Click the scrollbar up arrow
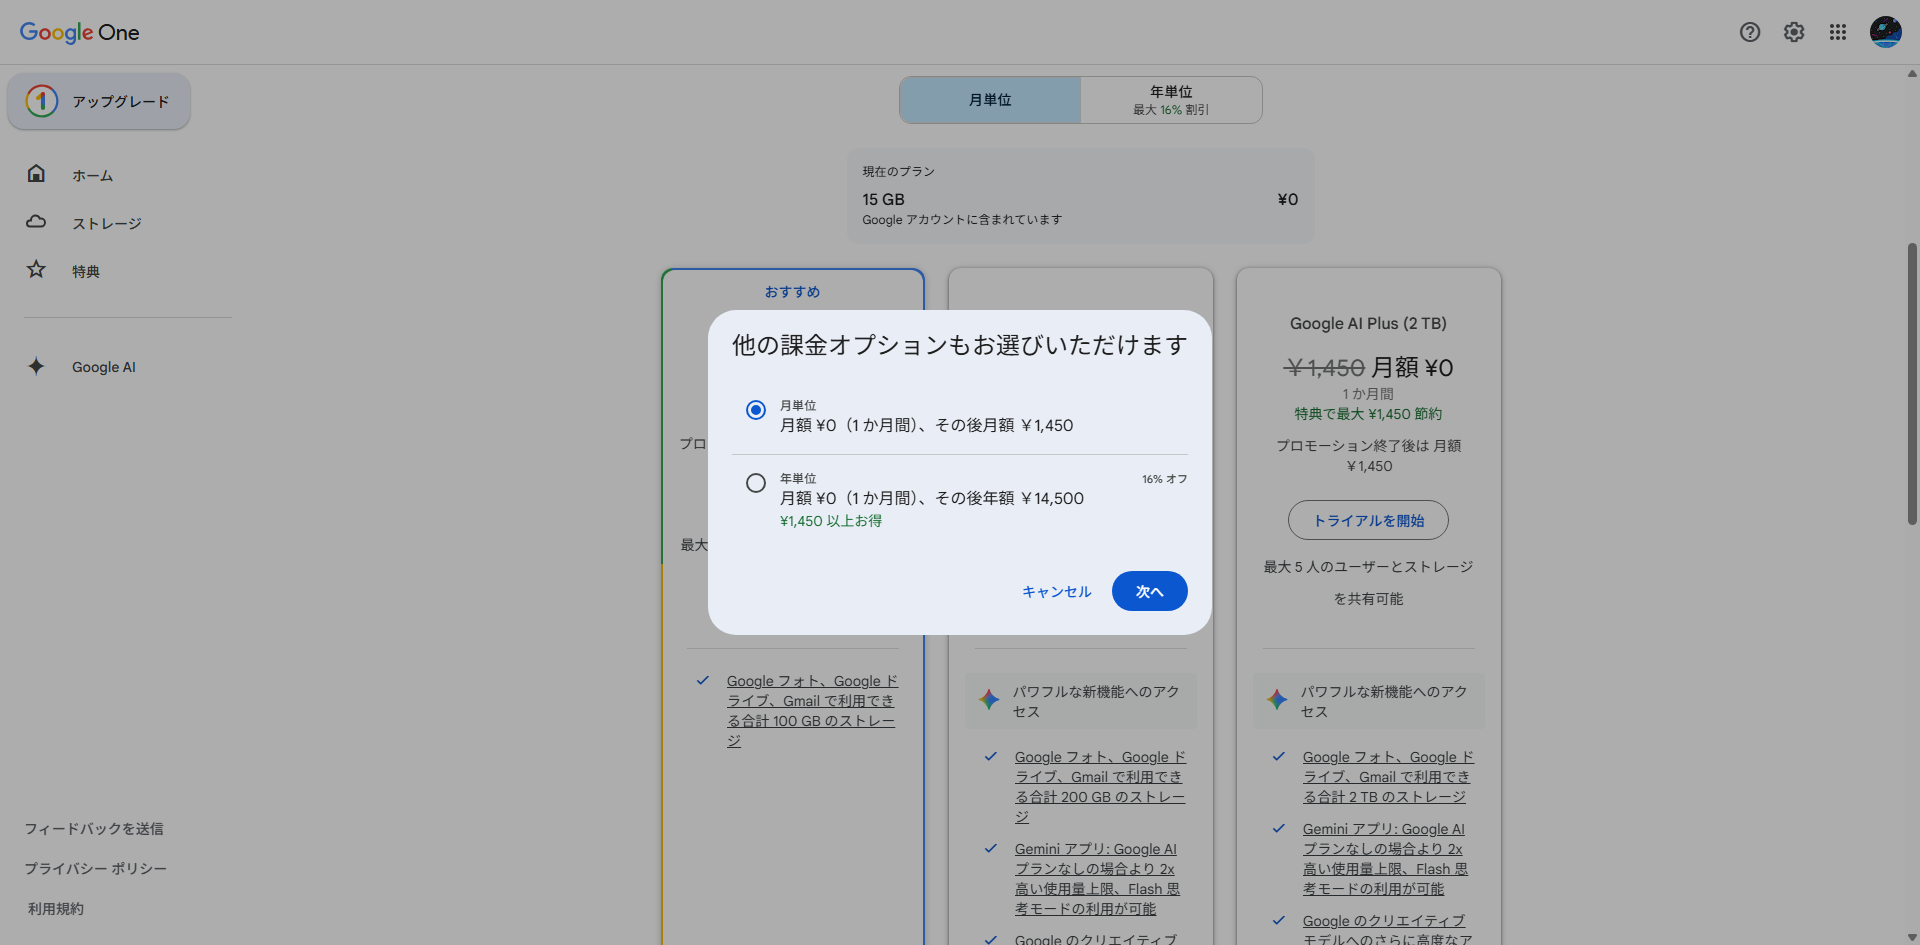The height and width of the screenshot is (945, 1920). [x=1912, y=73]
